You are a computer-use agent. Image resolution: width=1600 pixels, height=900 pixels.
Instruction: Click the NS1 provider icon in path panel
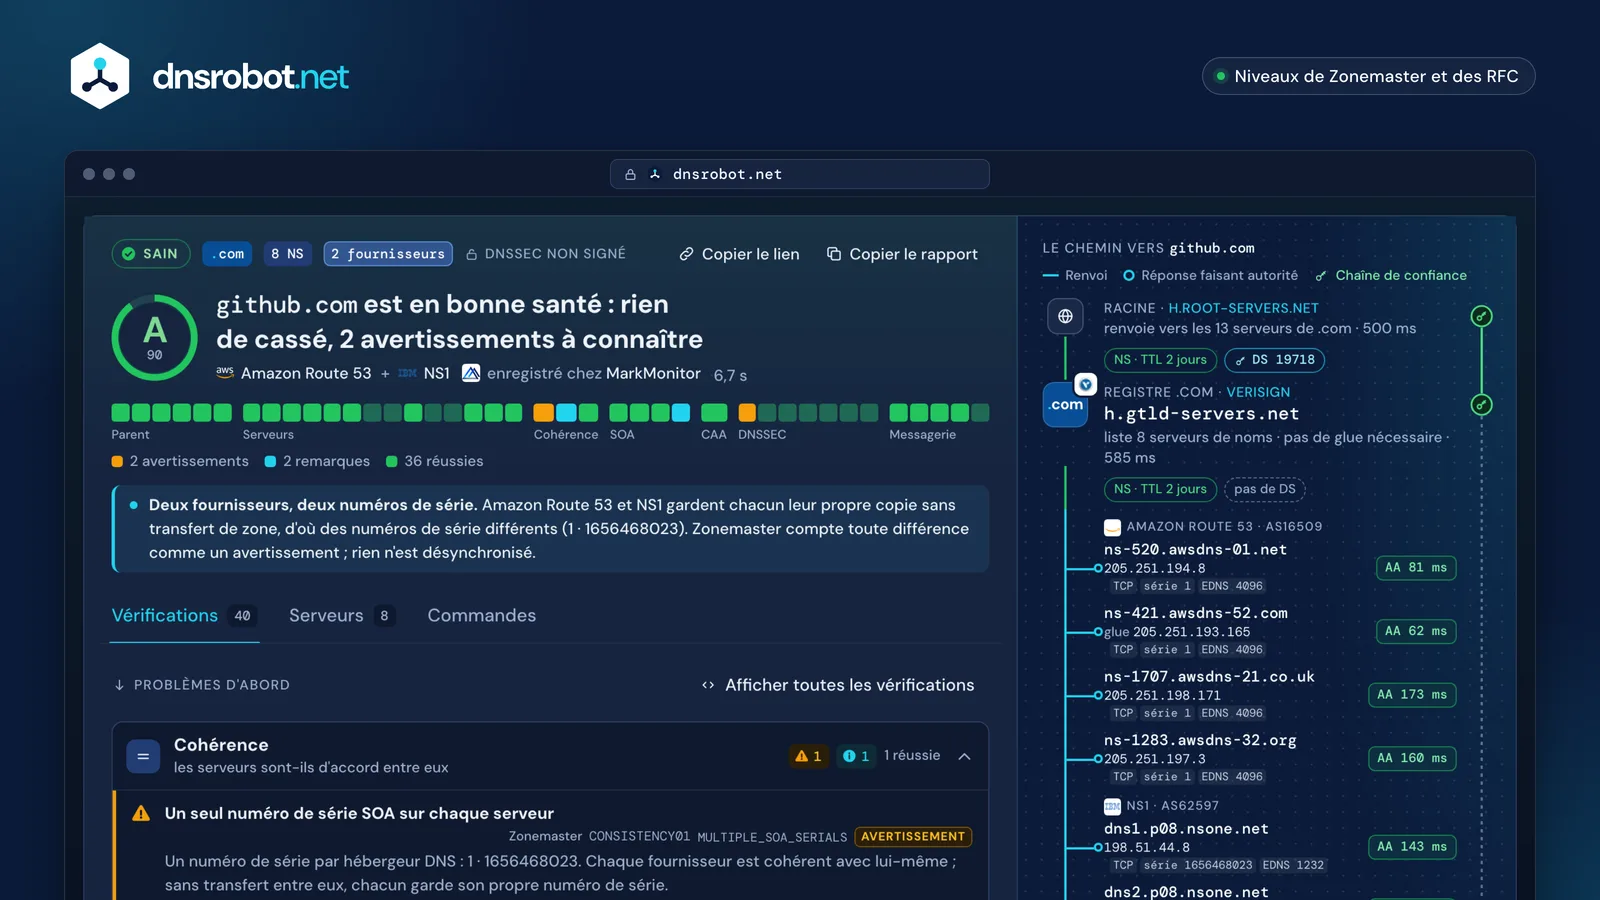[1112, 806]
